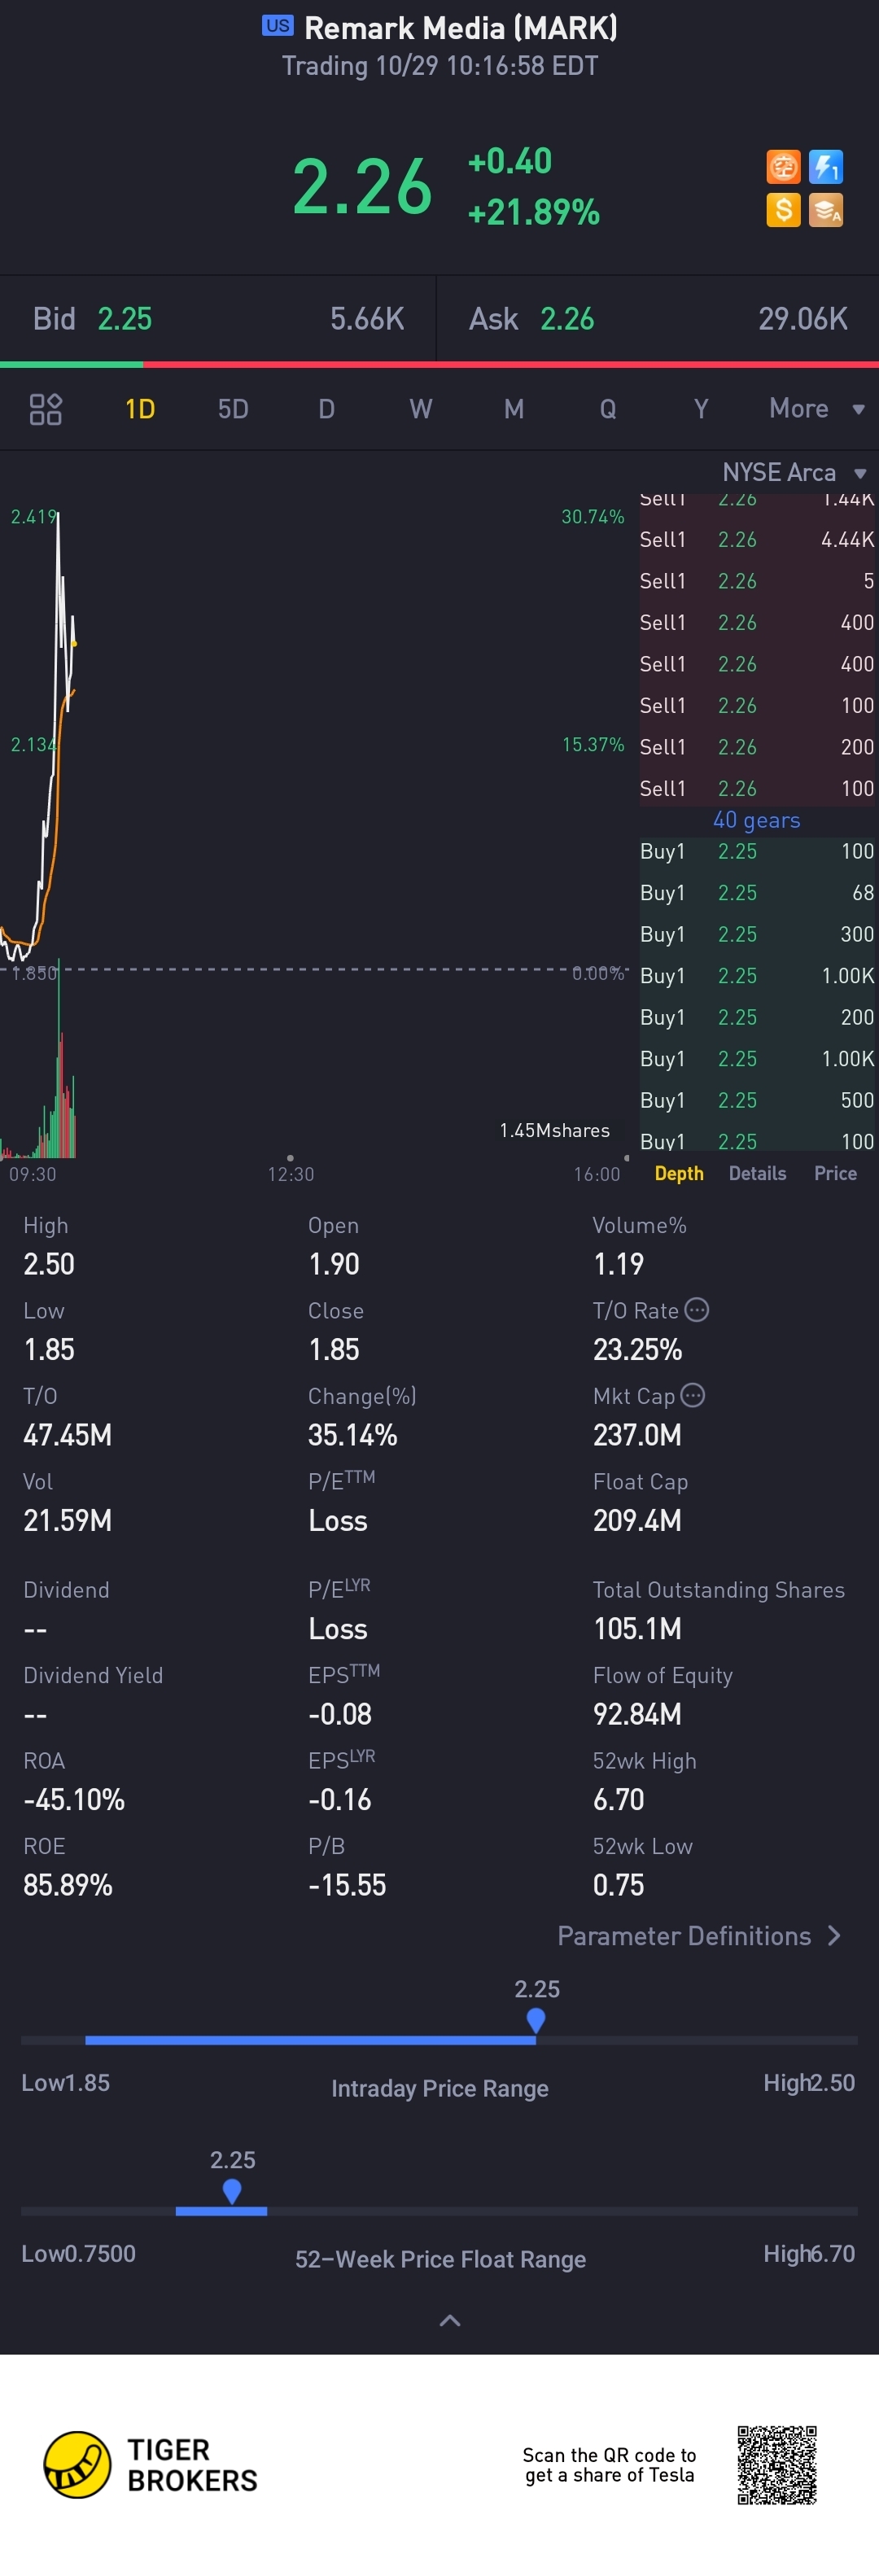879x2576 pixels.
Task: Select the 1D chart period
Action: 140,409
